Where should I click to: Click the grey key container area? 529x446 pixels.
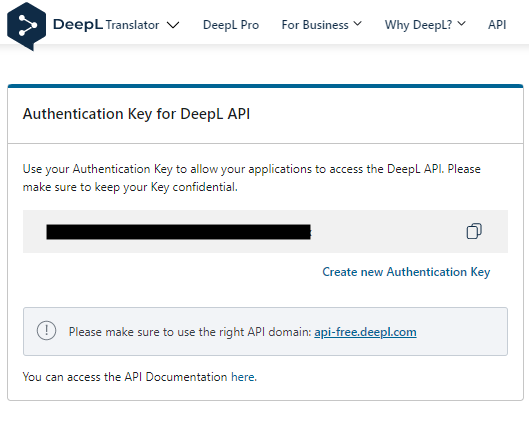(265, 231)
